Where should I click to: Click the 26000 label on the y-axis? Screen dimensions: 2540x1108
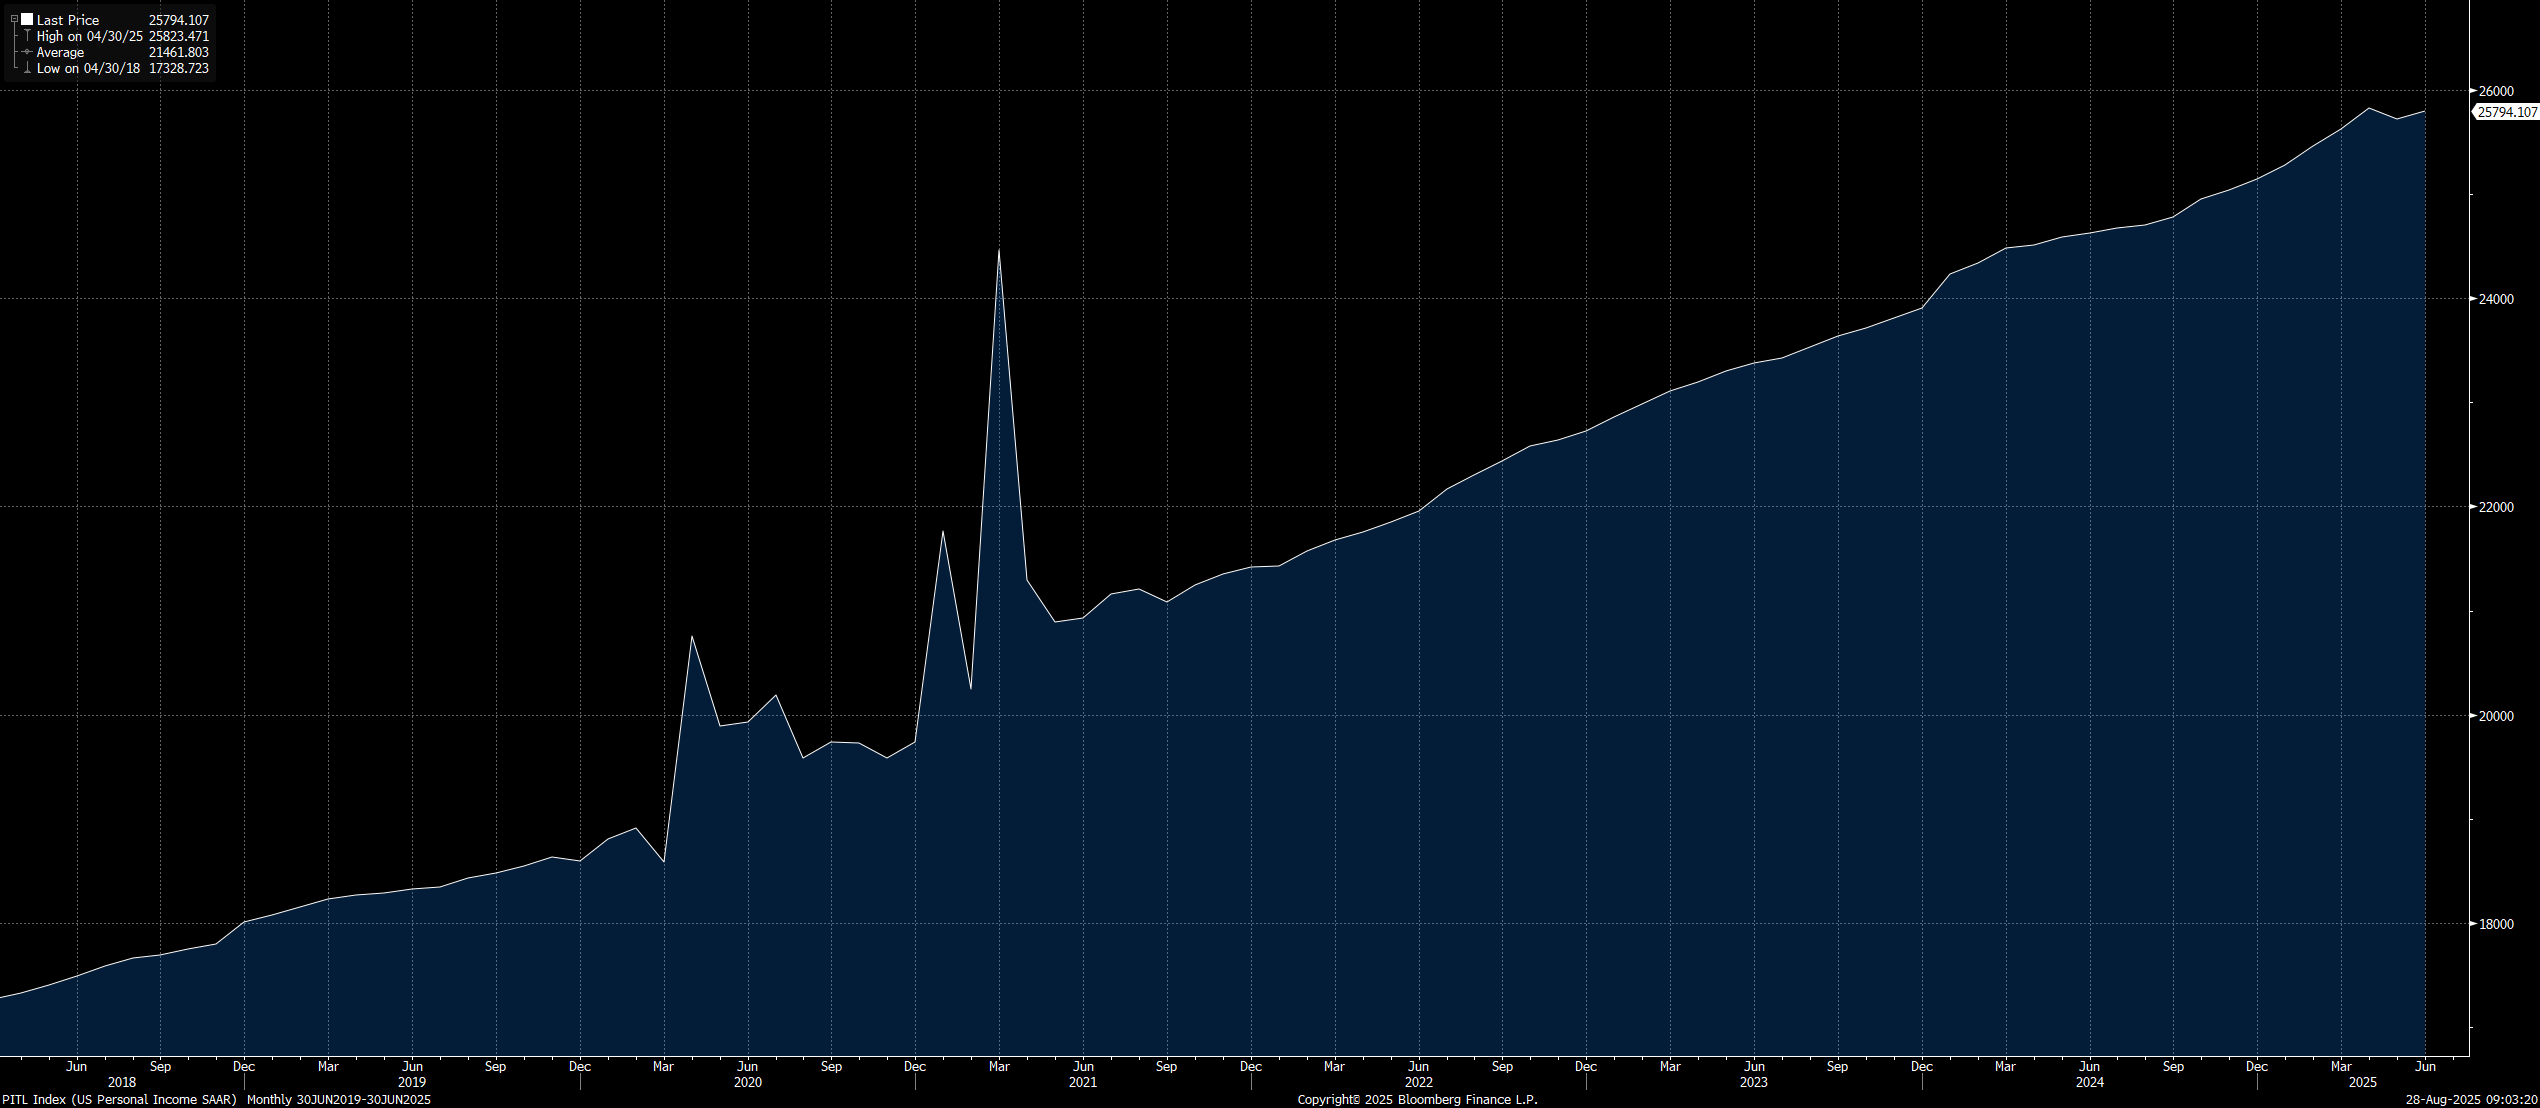[x=2496, y=91]
